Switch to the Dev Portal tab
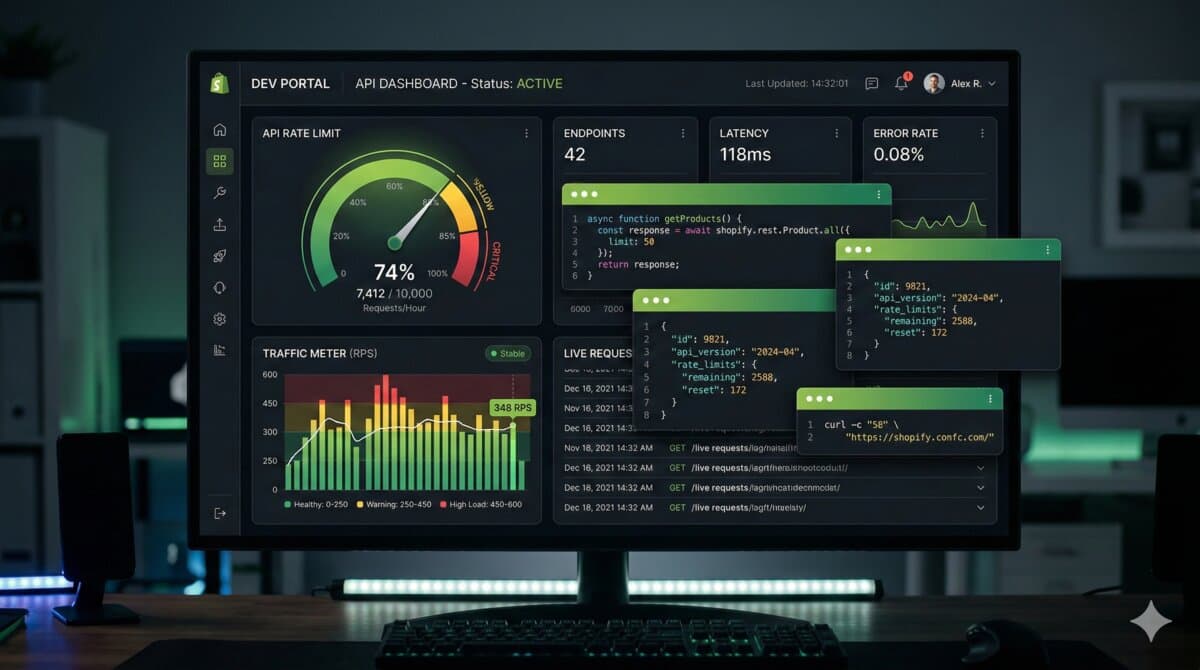Screen dimensions: 1200x670 291,83
